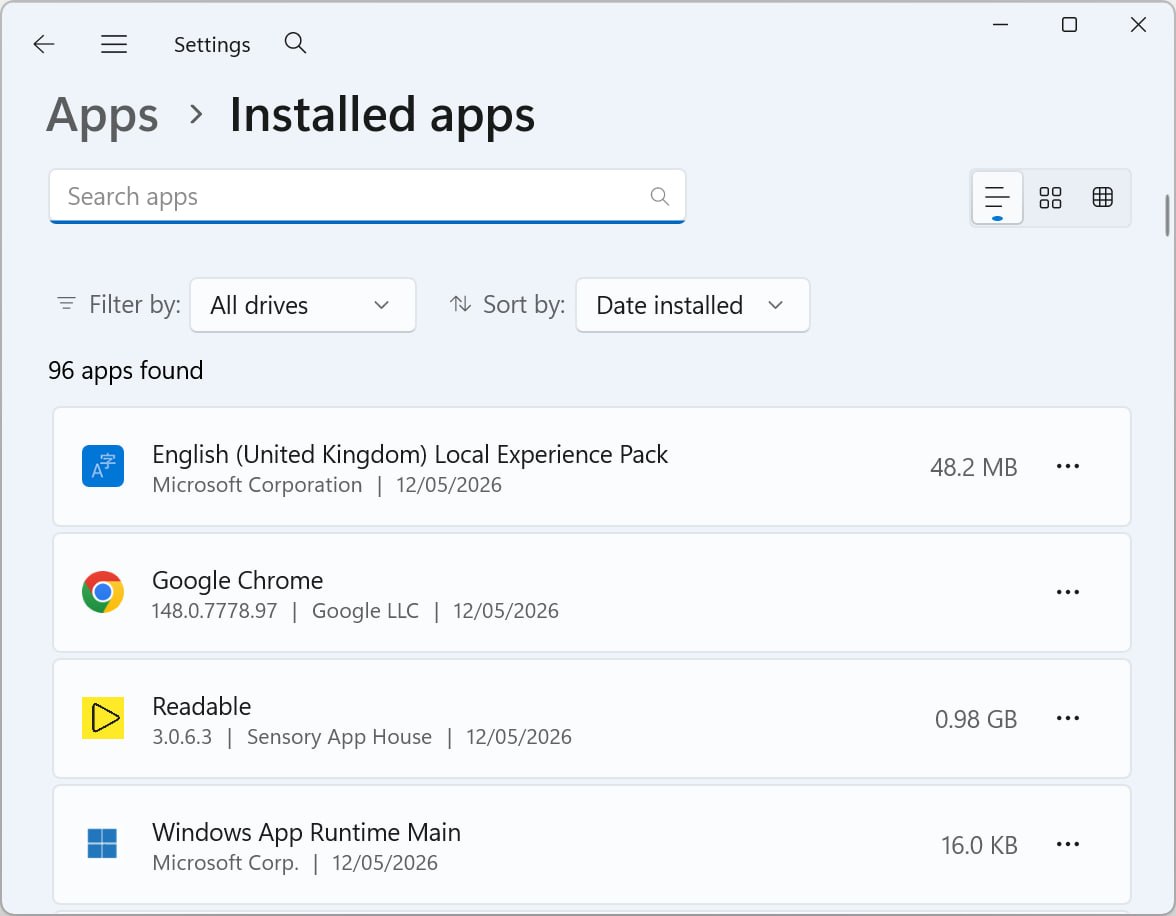Minimize the Settings window
This screenshot has height=916, width=1176.
coord(1000,25)
